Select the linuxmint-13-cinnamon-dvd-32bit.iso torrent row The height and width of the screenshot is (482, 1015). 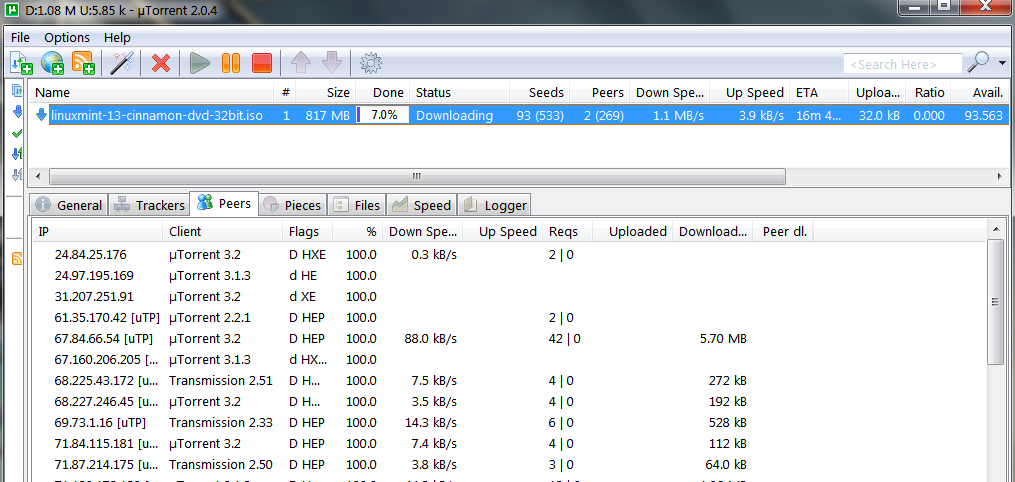[157, 115]
